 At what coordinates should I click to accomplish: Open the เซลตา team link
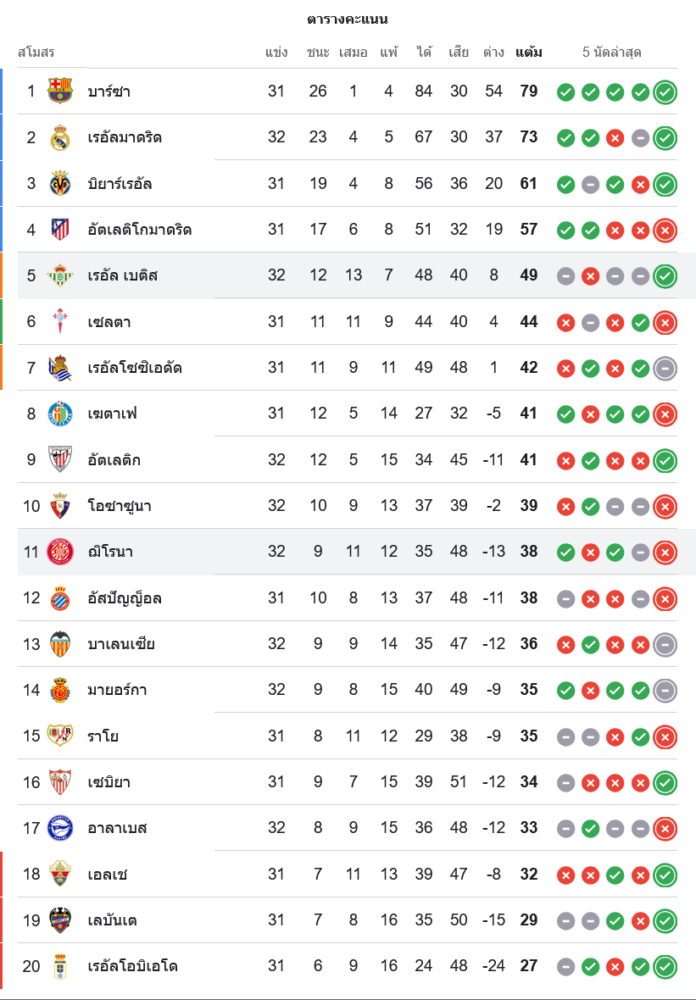tap(109, 322)
